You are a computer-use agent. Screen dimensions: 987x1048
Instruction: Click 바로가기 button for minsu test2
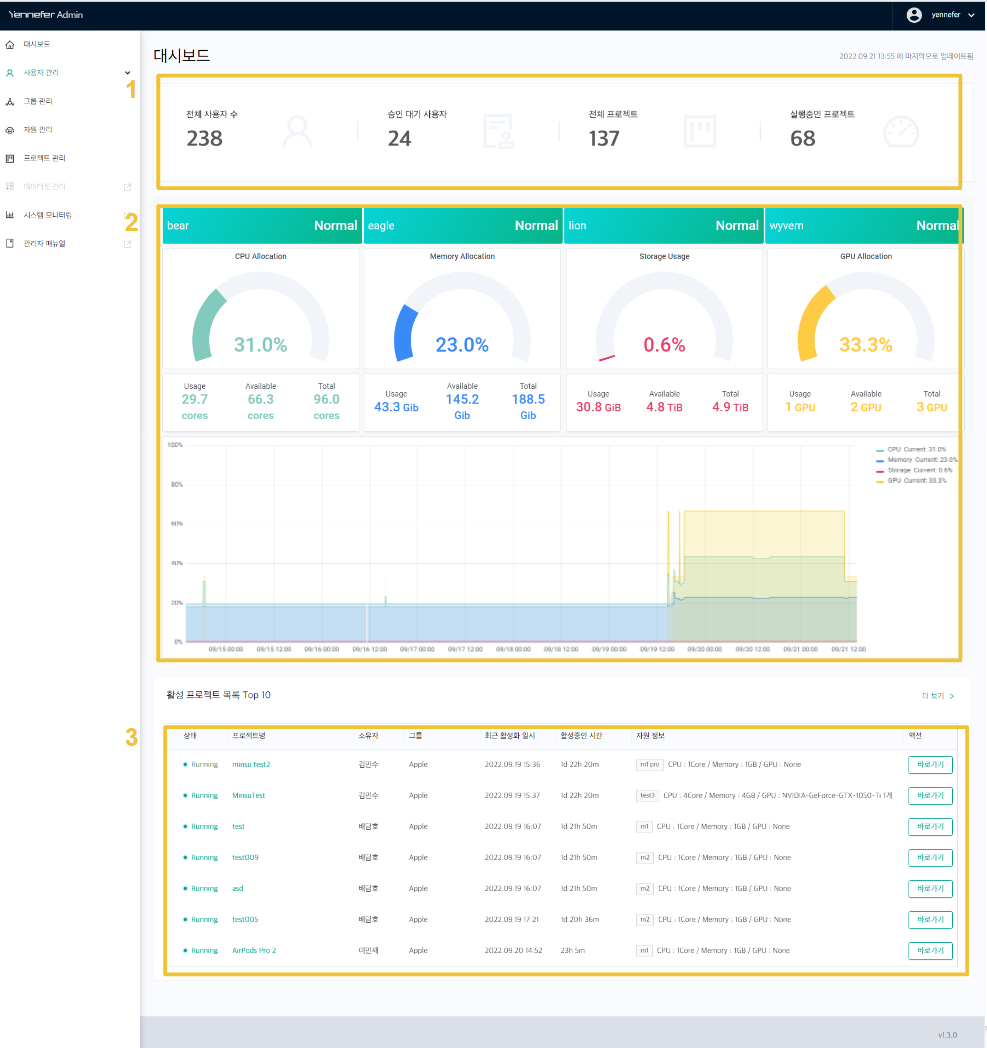tap(930, 764)
